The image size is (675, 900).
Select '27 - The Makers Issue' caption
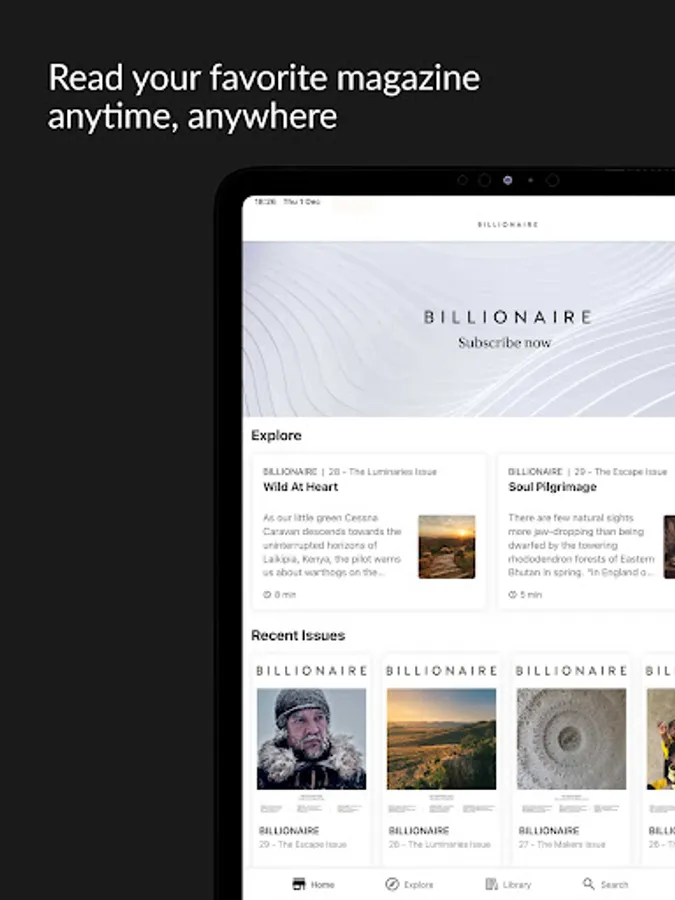point(562,844)
